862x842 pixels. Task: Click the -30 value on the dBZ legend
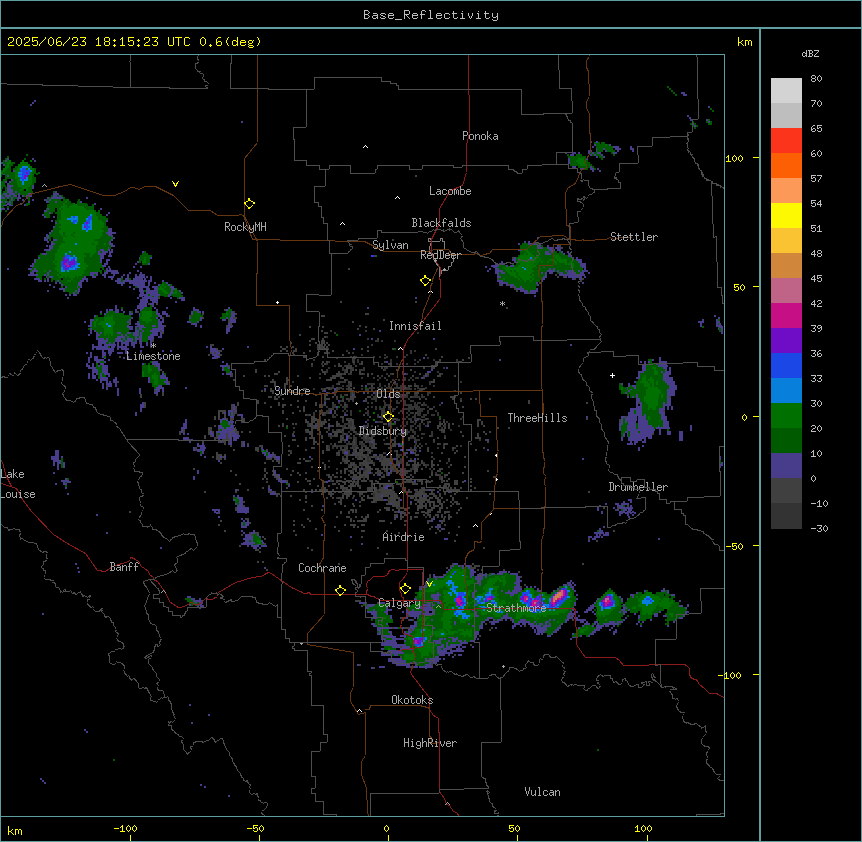pos(819,528)
